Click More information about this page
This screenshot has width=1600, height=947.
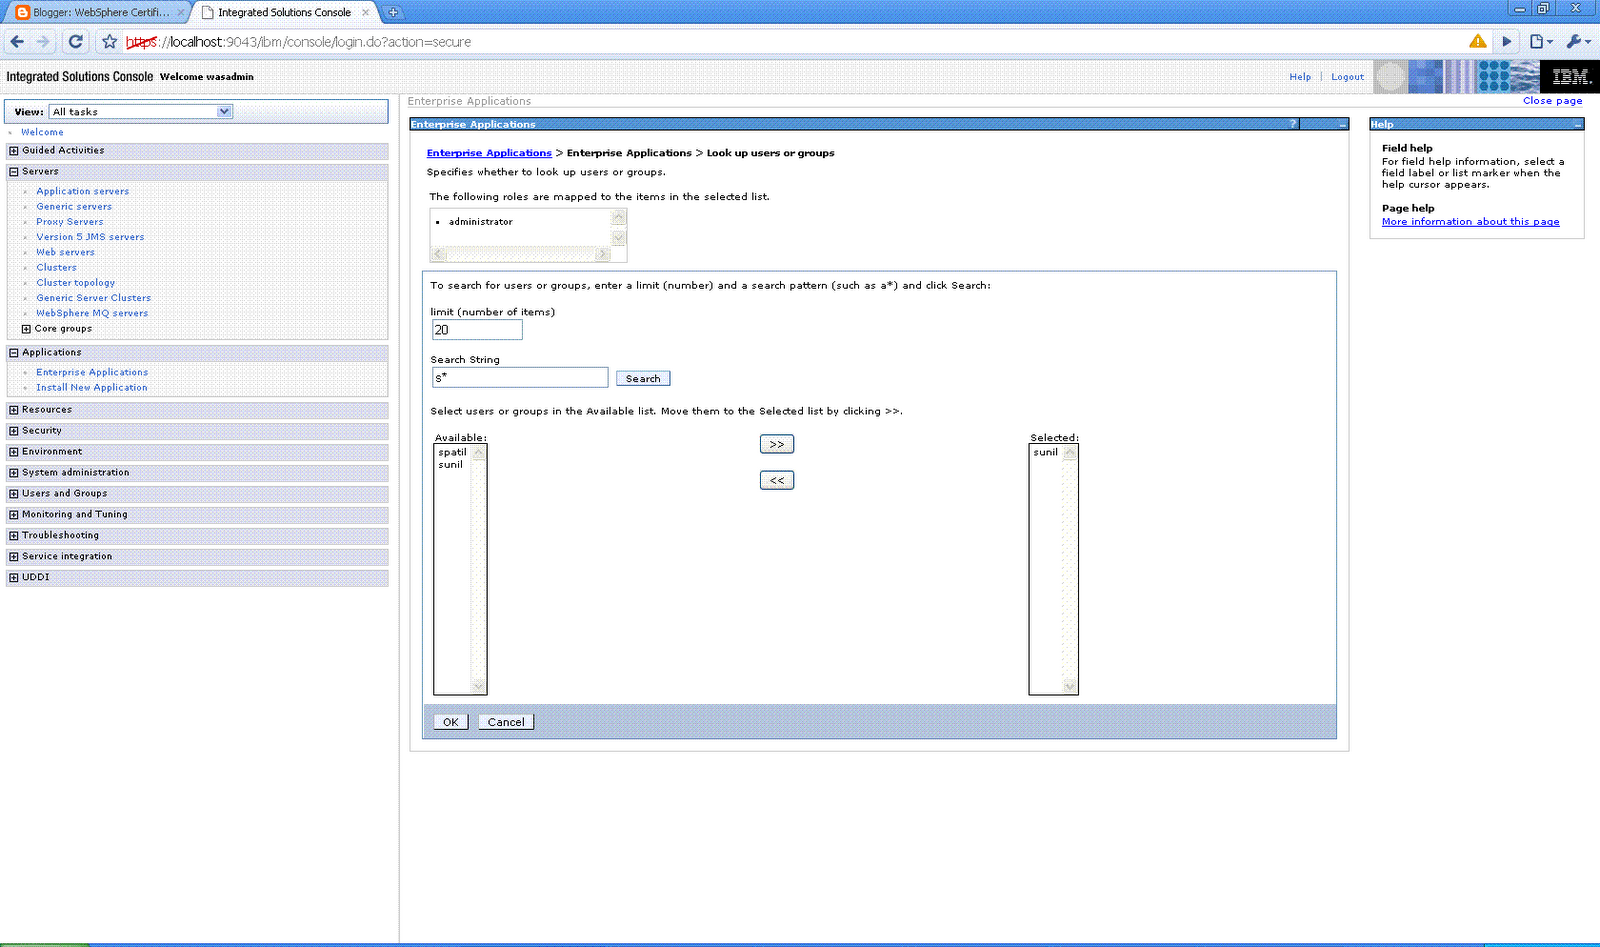1470,222
